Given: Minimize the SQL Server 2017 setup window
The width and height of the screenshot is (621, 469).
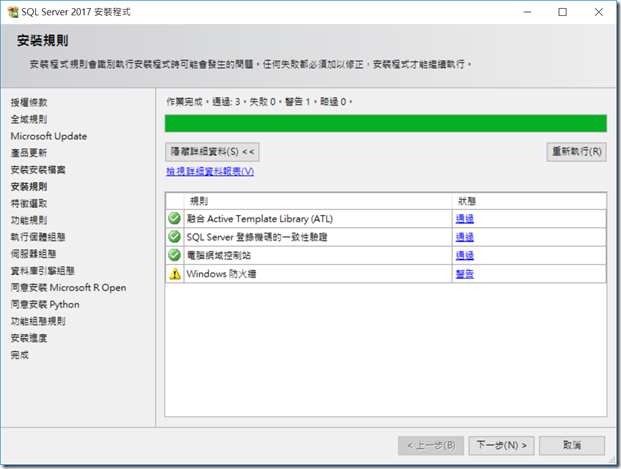Looking at the screenshot, I should point(527,12).
